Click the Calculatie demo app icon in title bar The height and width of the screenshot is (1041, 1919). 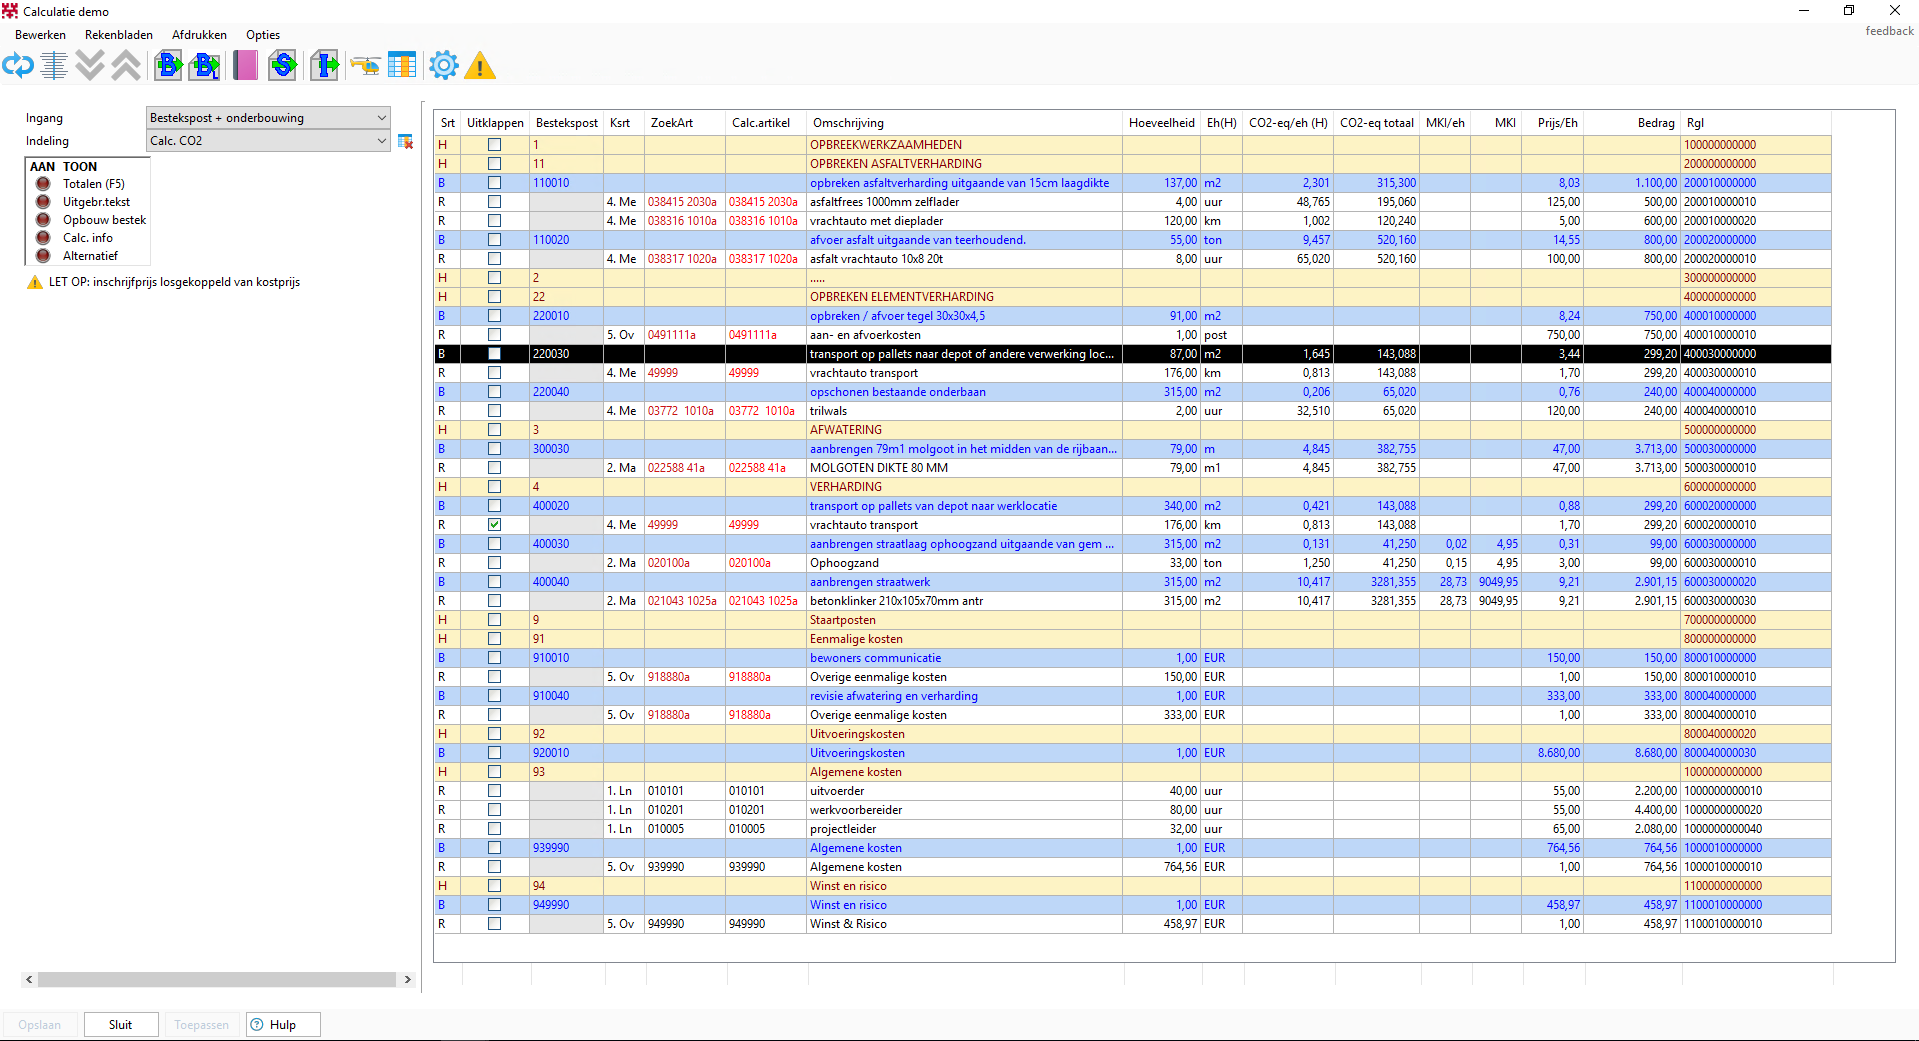[x=10, y=11]
